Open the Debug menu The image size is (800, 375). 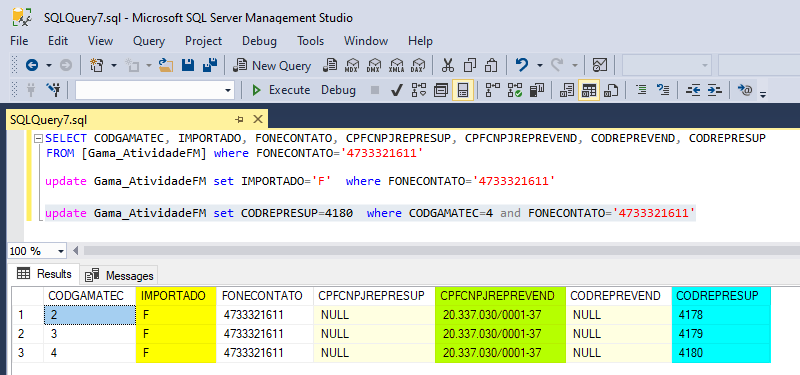[x=259, y=41]
